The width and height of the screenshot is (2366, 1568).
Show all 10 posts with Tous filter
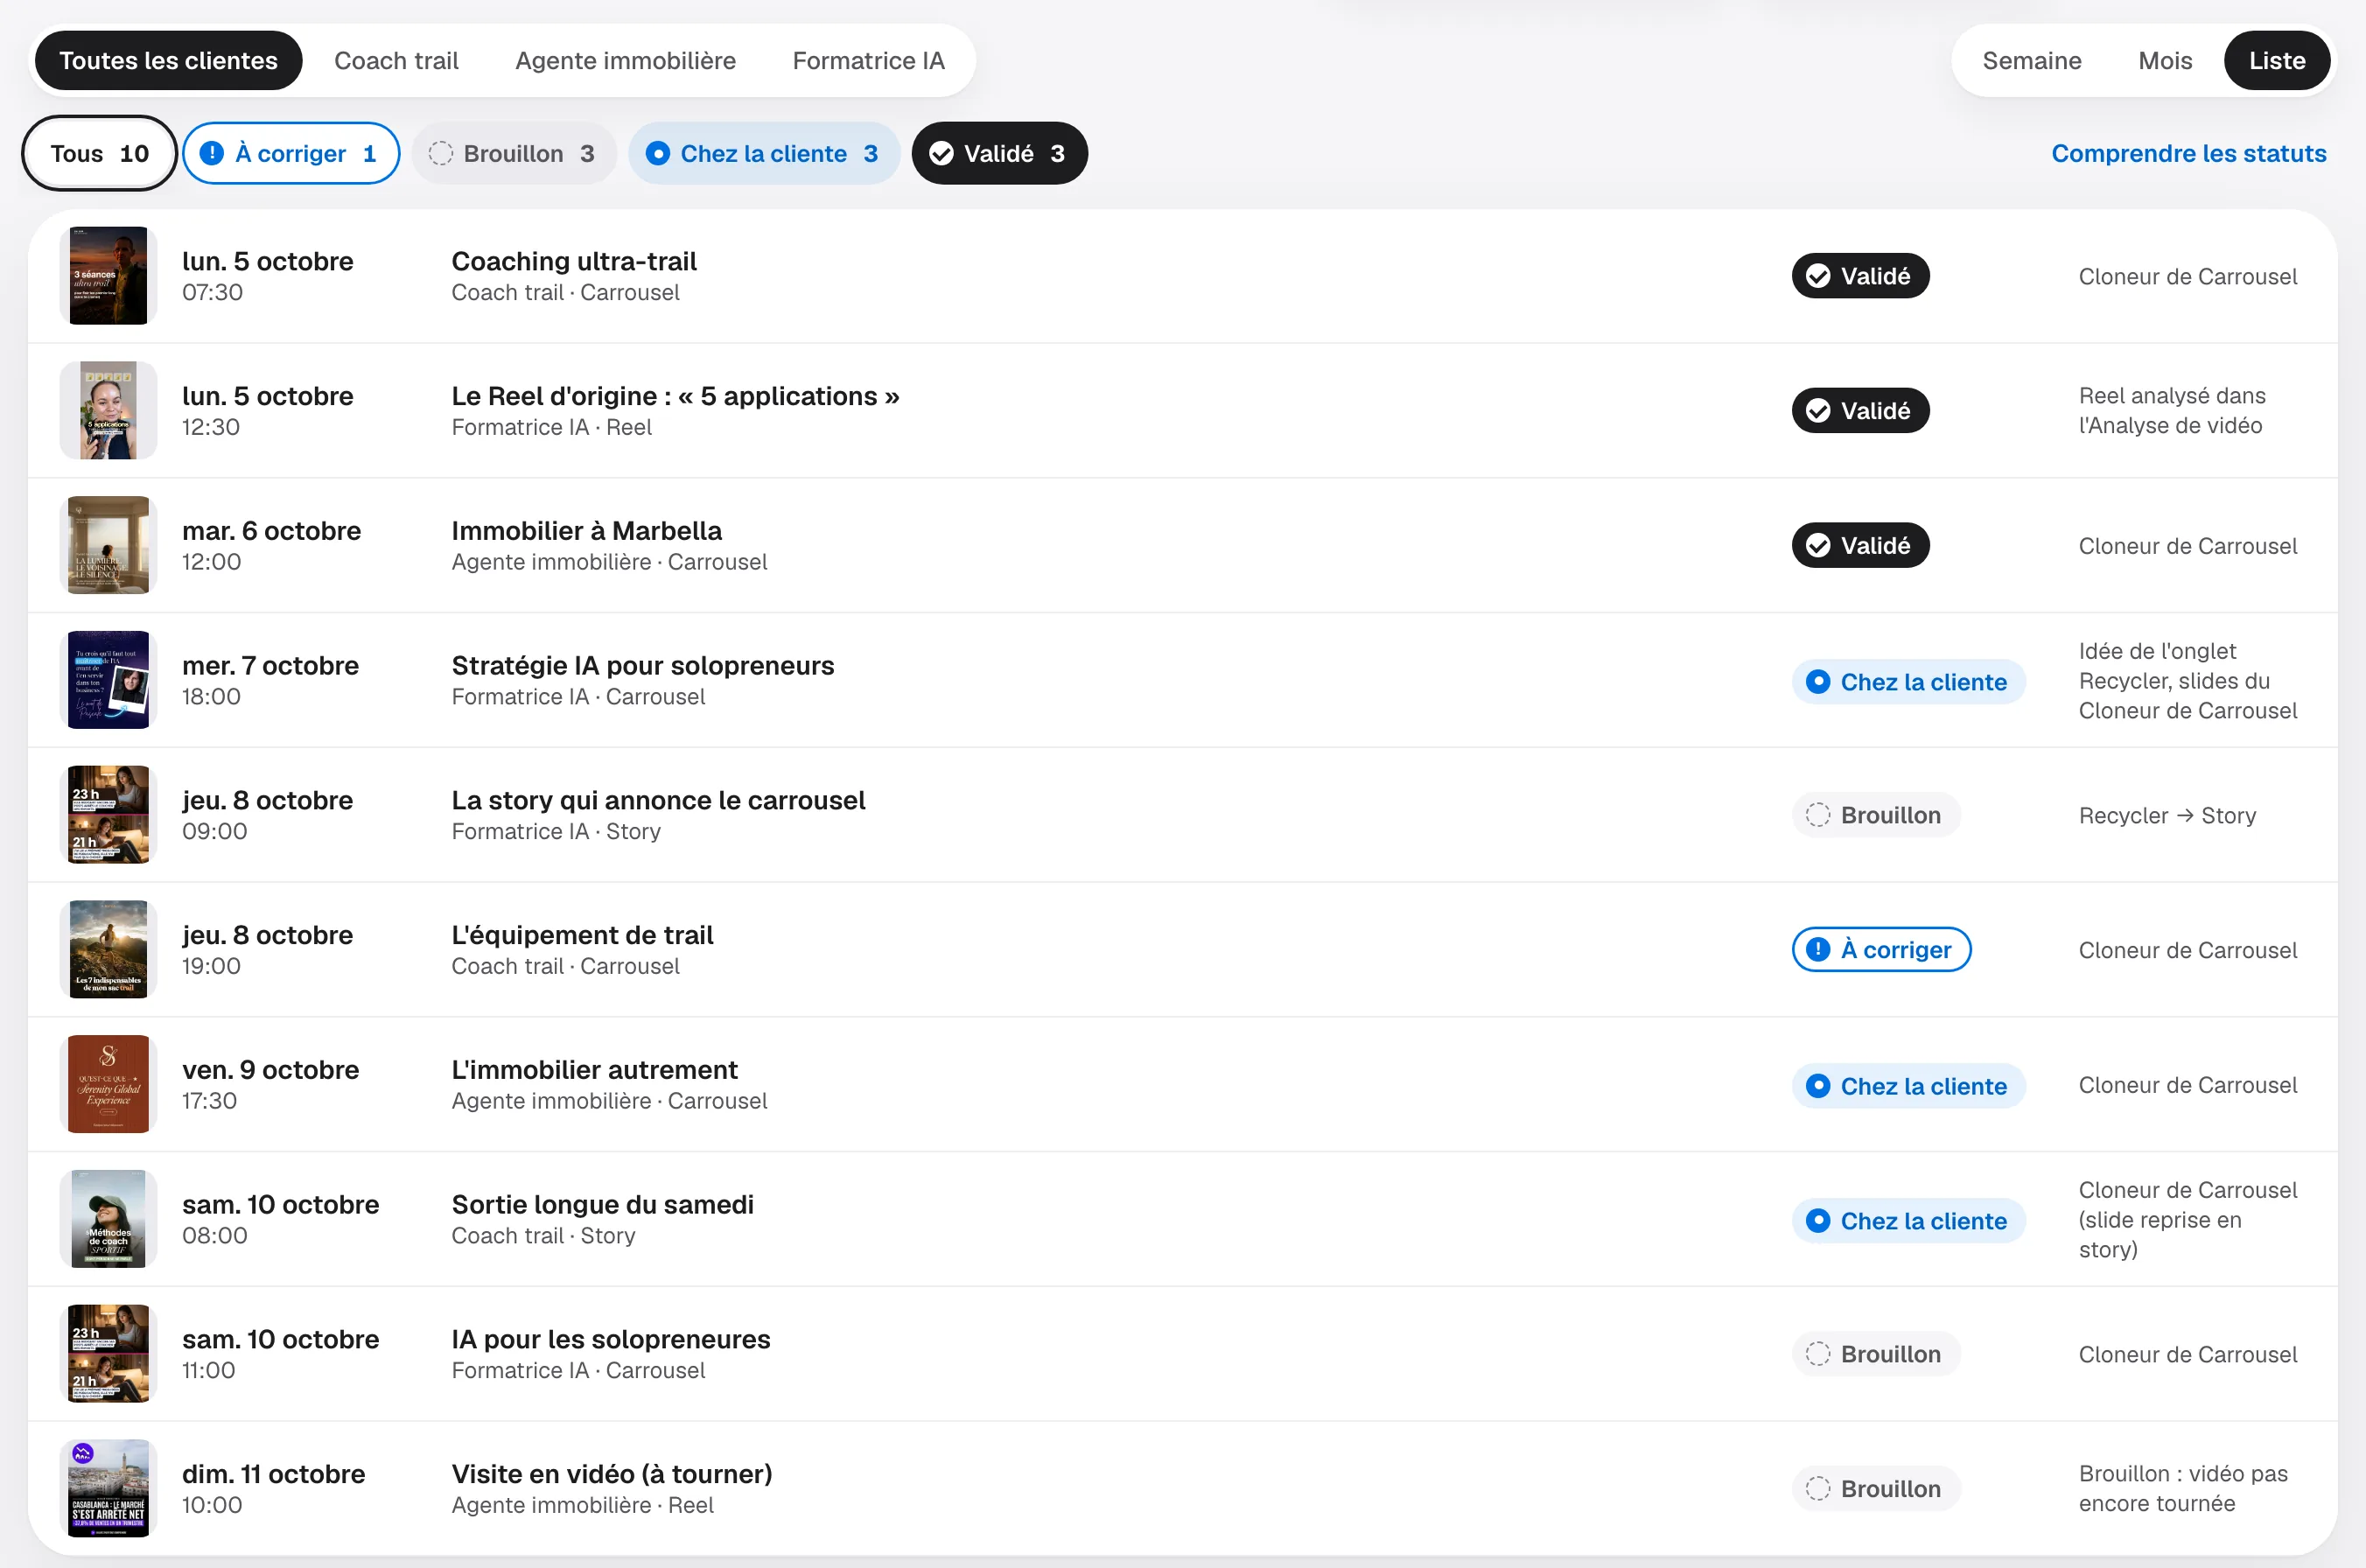[99, 153]
